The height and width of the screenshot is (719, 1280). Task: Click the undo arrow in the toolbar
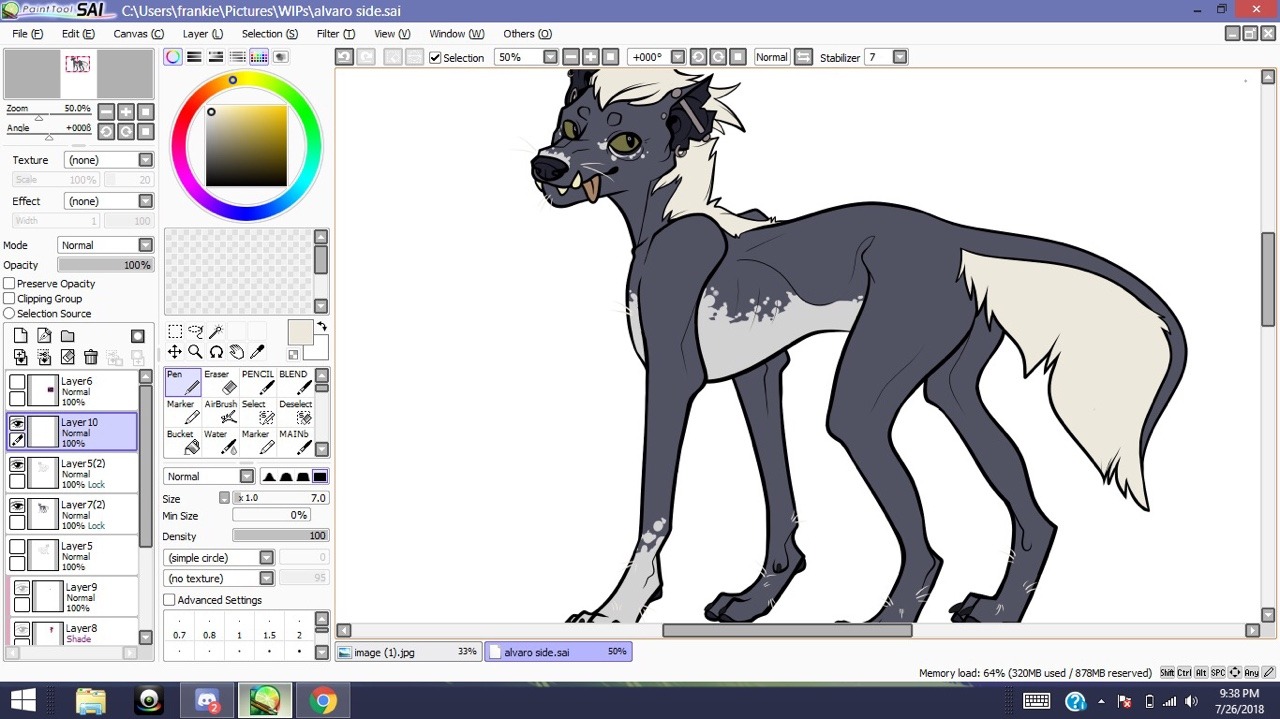tap(344, 57)
